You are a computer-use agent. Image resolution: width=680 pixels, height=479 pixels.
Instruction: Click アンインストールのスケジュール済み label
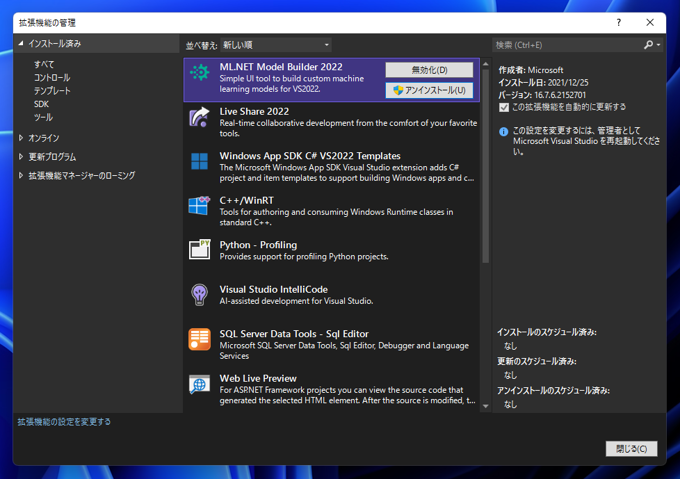(x=553, y=391)
